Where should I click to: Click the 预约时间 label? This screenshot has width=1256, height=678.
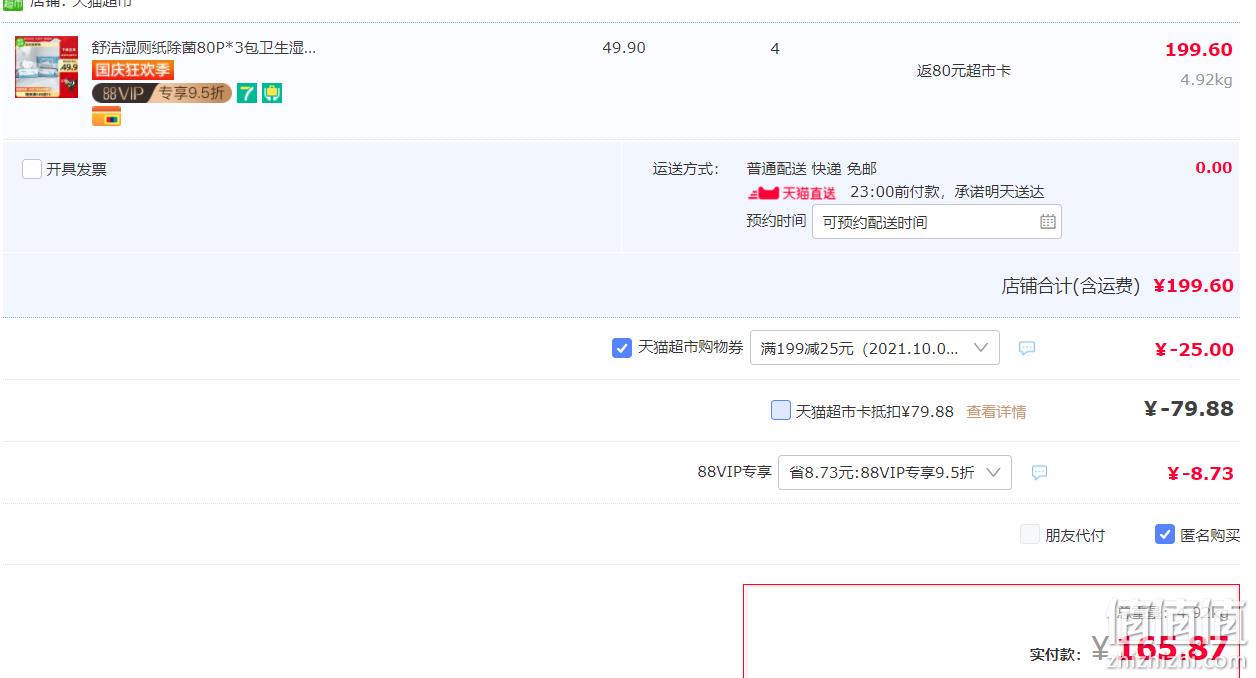tap(776, 221)
